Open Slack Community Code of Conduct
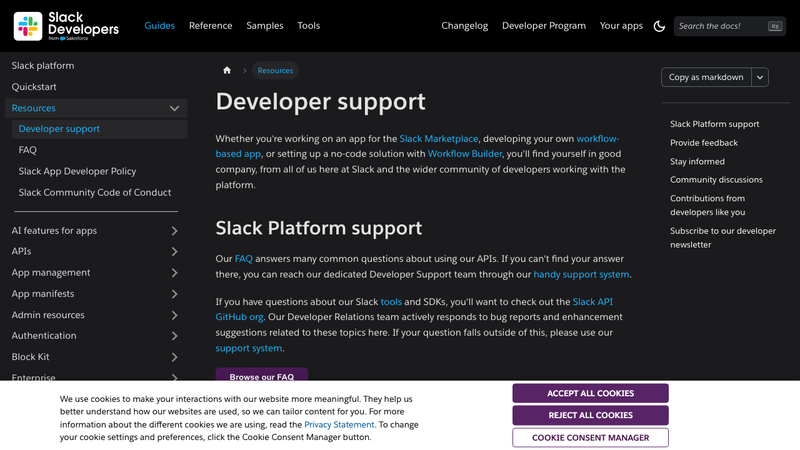 tap(94, 192)
